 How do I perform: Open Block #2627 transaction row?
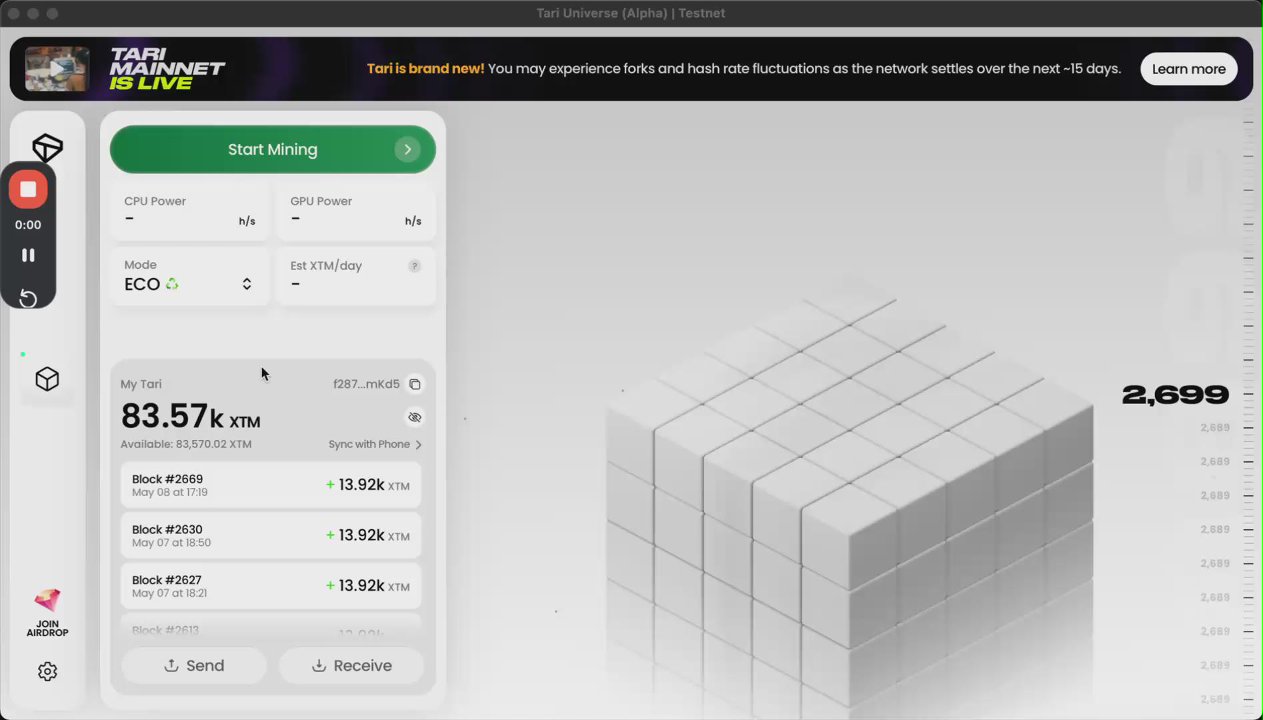pyautogui.click(x=271, y=585)
